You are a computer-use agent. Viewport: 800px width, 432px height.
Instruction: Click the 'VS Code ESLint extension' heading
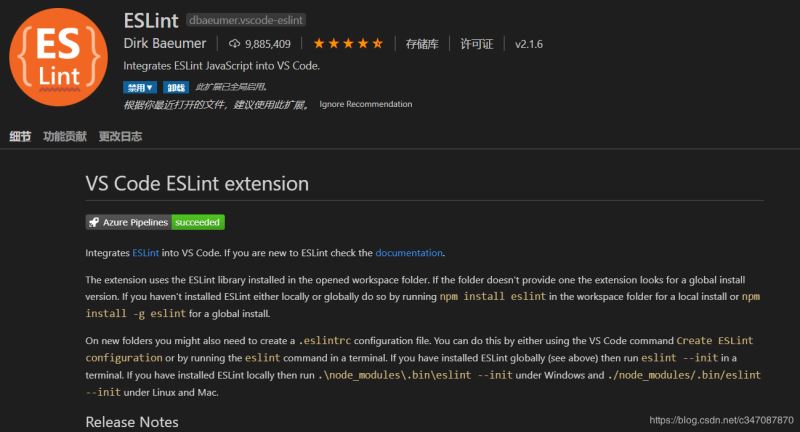click(197, 184)
